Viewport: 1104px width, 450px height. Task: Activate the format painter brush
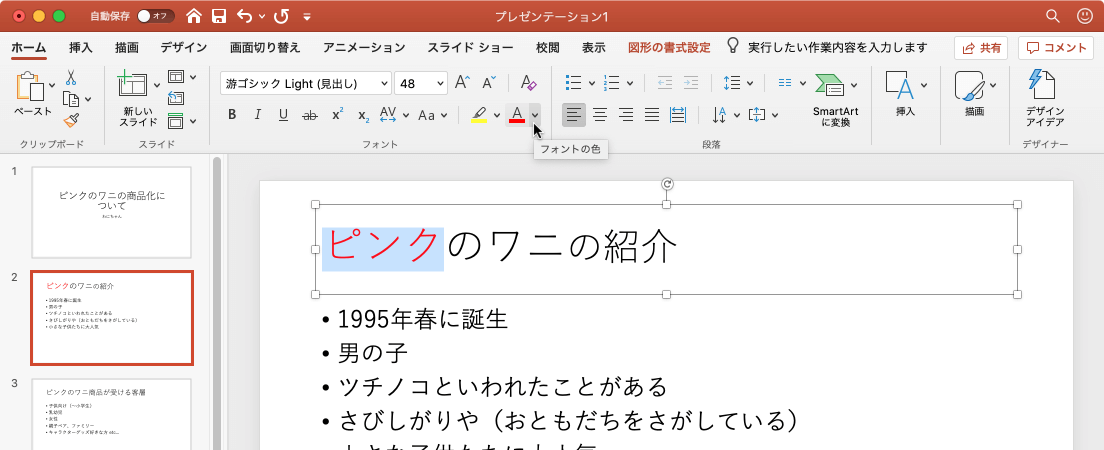(70, 121)
